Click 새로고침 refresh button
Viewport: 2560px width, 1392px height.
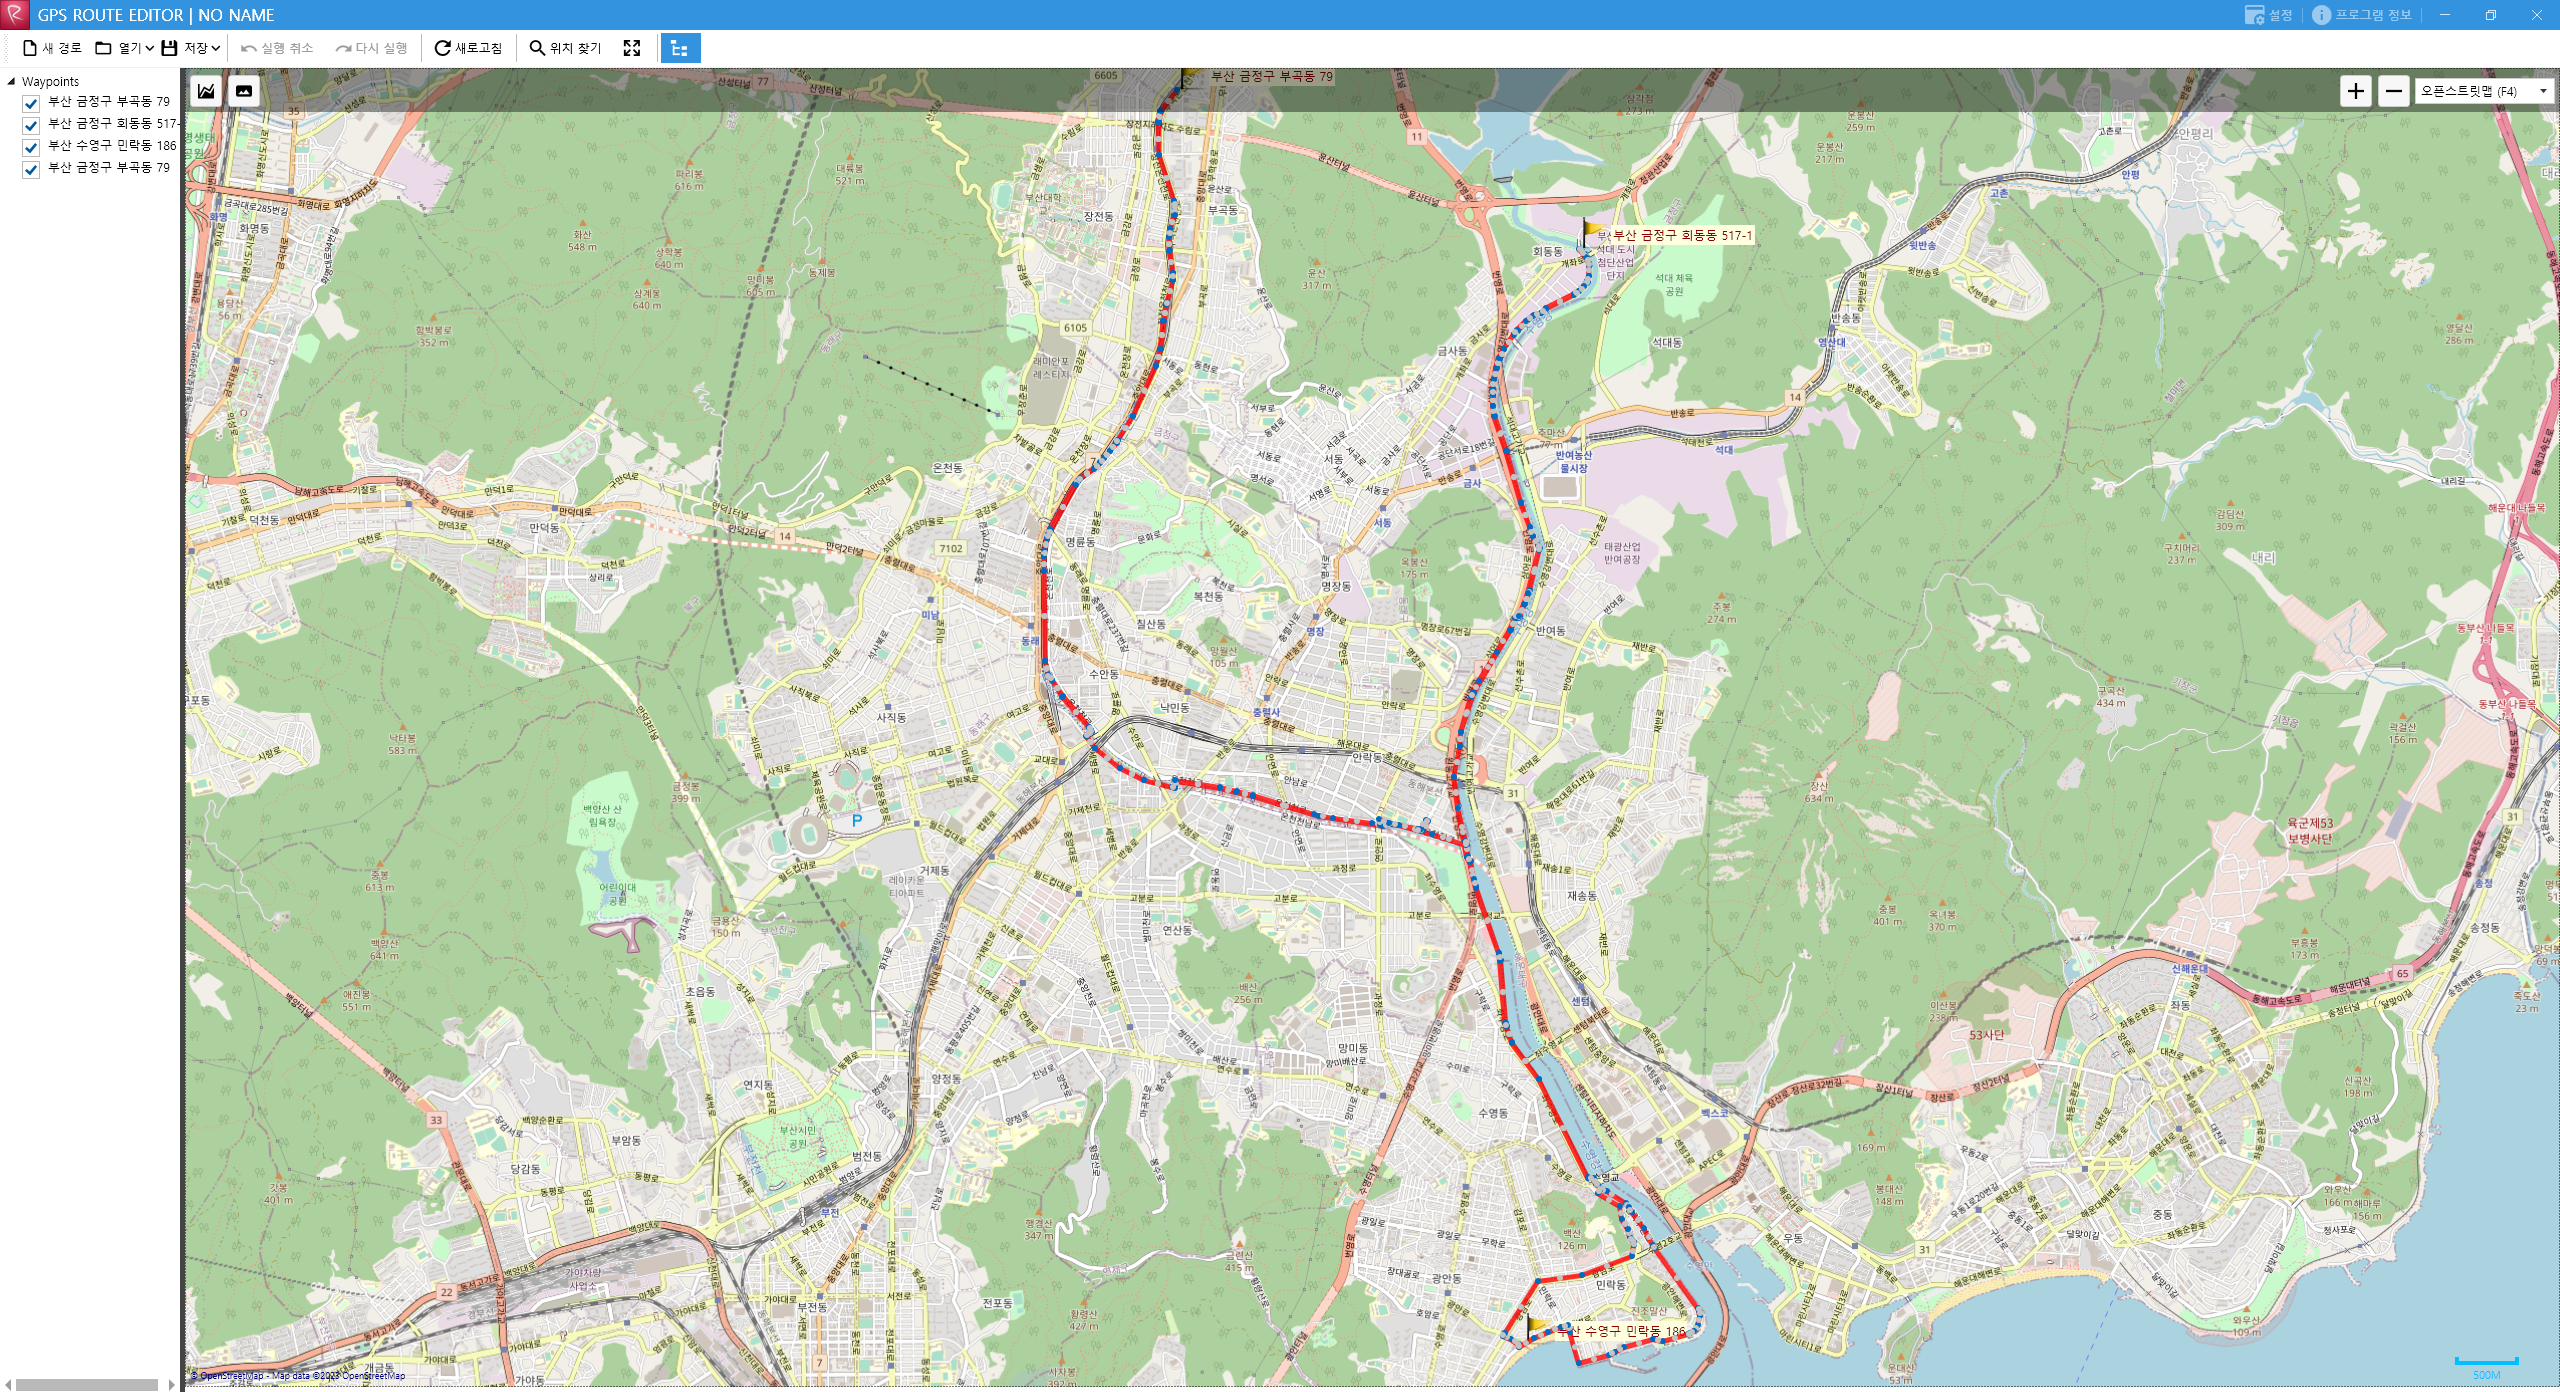468,48
